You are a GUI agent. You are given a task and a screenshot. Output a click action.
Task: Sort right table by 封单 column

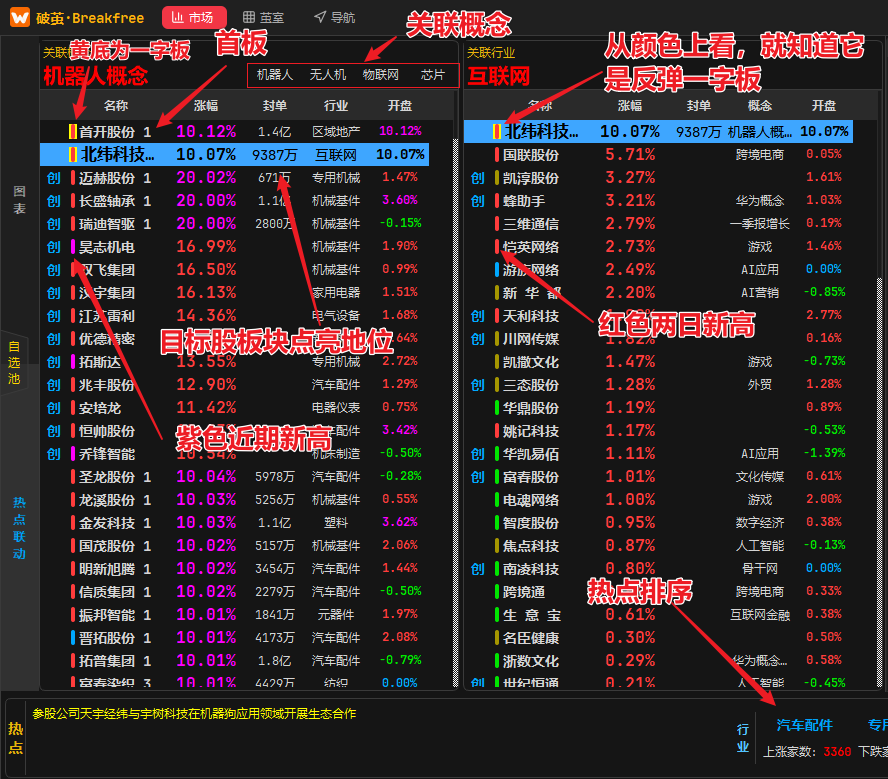click(x=698, y=106)
